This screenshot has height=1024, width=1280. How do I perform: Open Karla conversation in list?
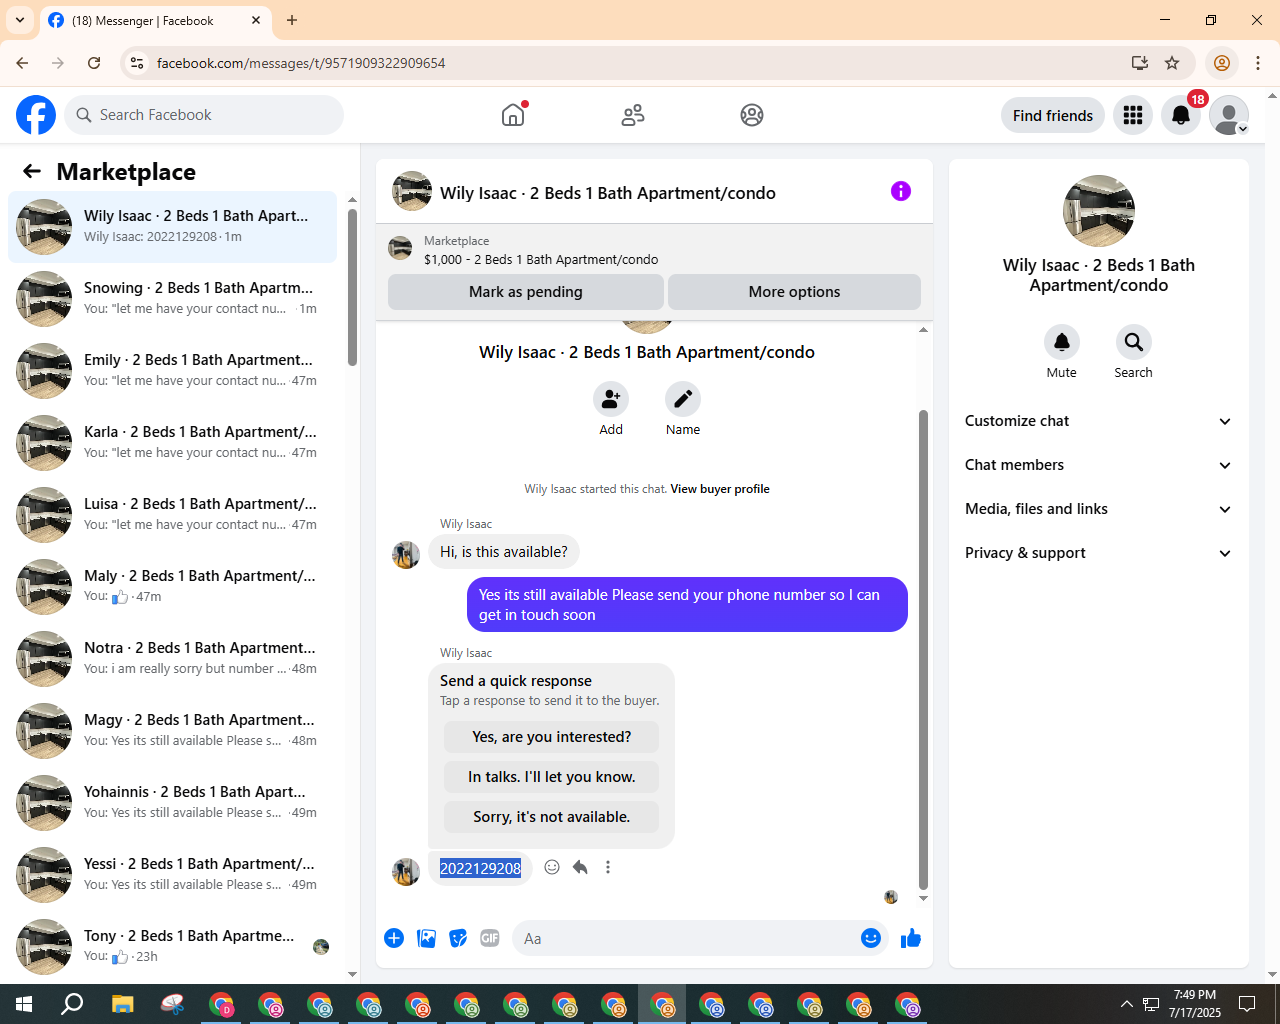[x=173, y=443]
